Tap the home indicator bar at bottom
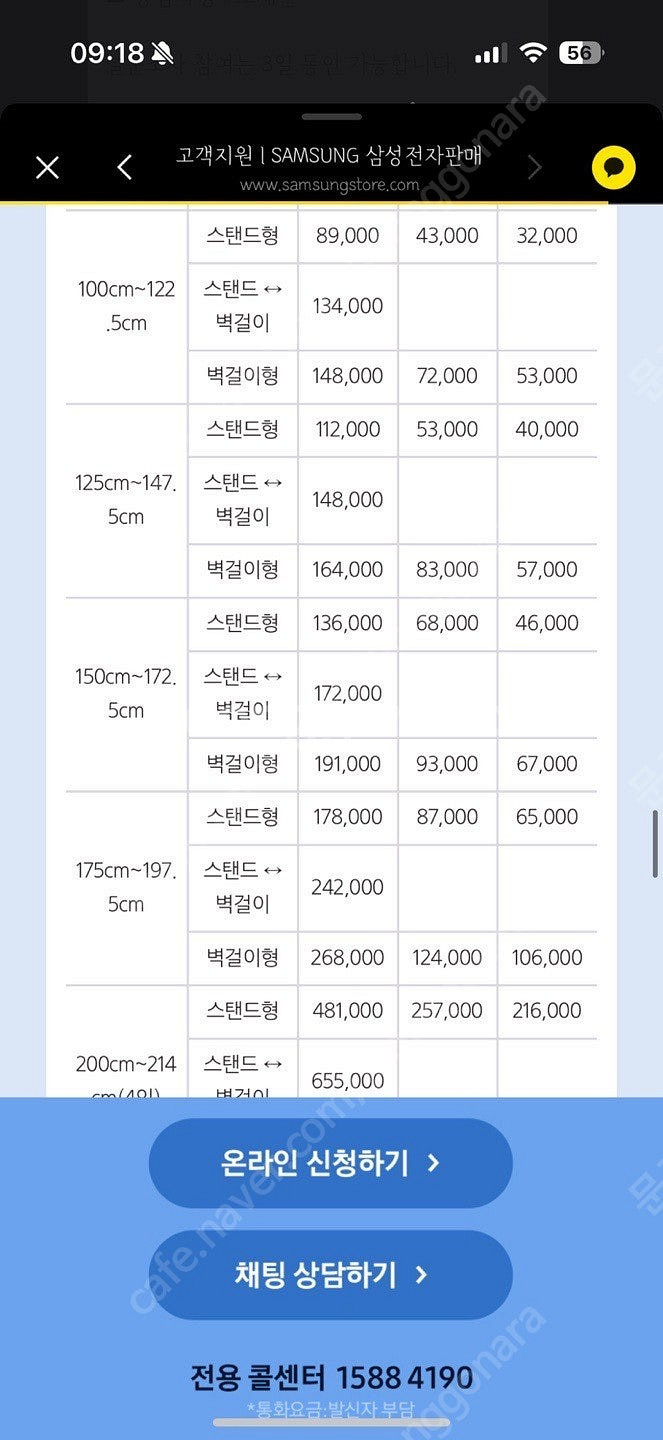Viewport: 663px width, 1440px height. click(331, 1422)
